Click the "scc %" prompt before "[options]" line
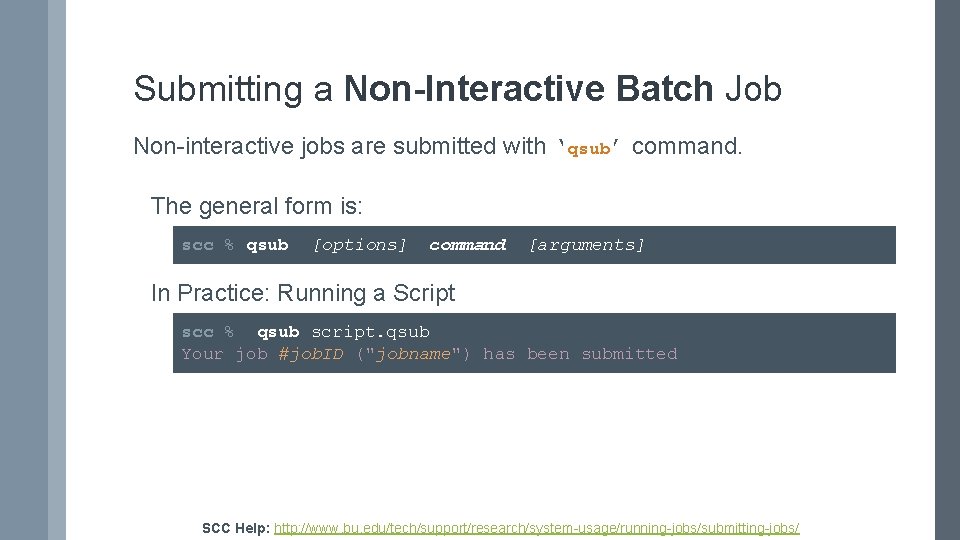The width and height of the screenshot is (960, 540). 207,245
